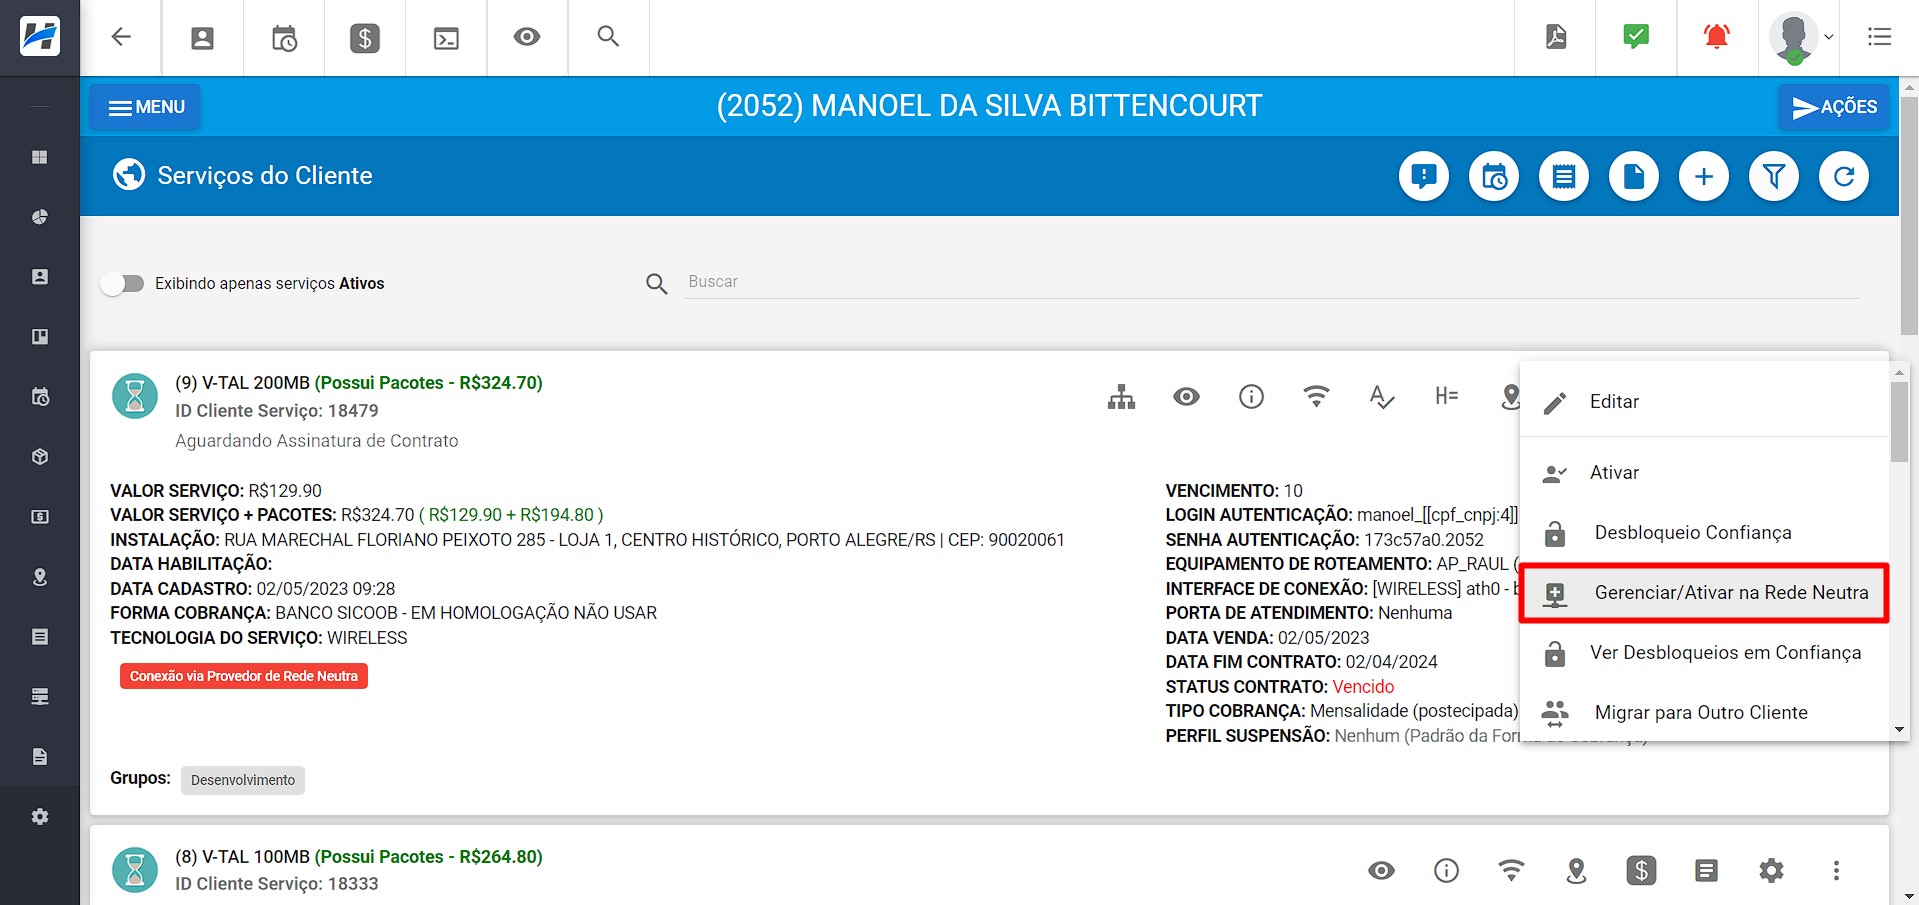
Task: Click the application logo at top left
Action: click(x=40, y=37)
